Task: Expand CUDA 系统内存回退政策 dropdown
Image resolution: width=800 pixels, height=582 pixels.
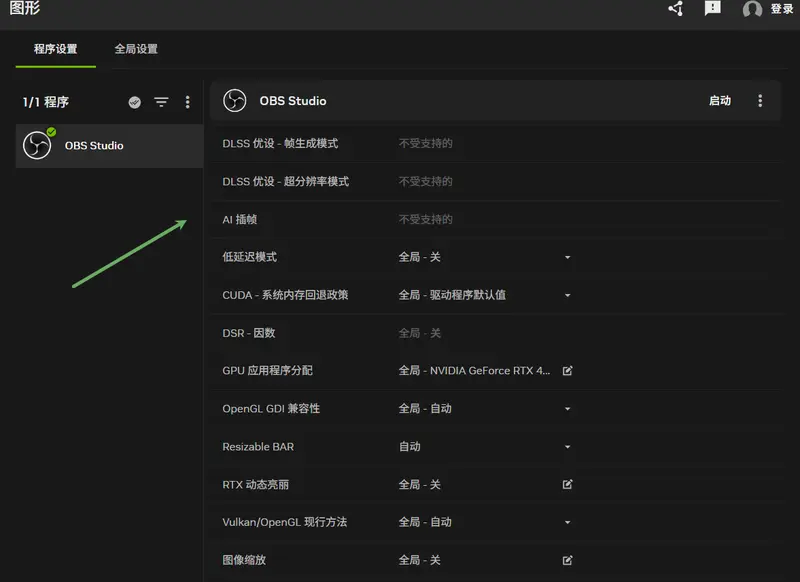Action: click(567, 295)
